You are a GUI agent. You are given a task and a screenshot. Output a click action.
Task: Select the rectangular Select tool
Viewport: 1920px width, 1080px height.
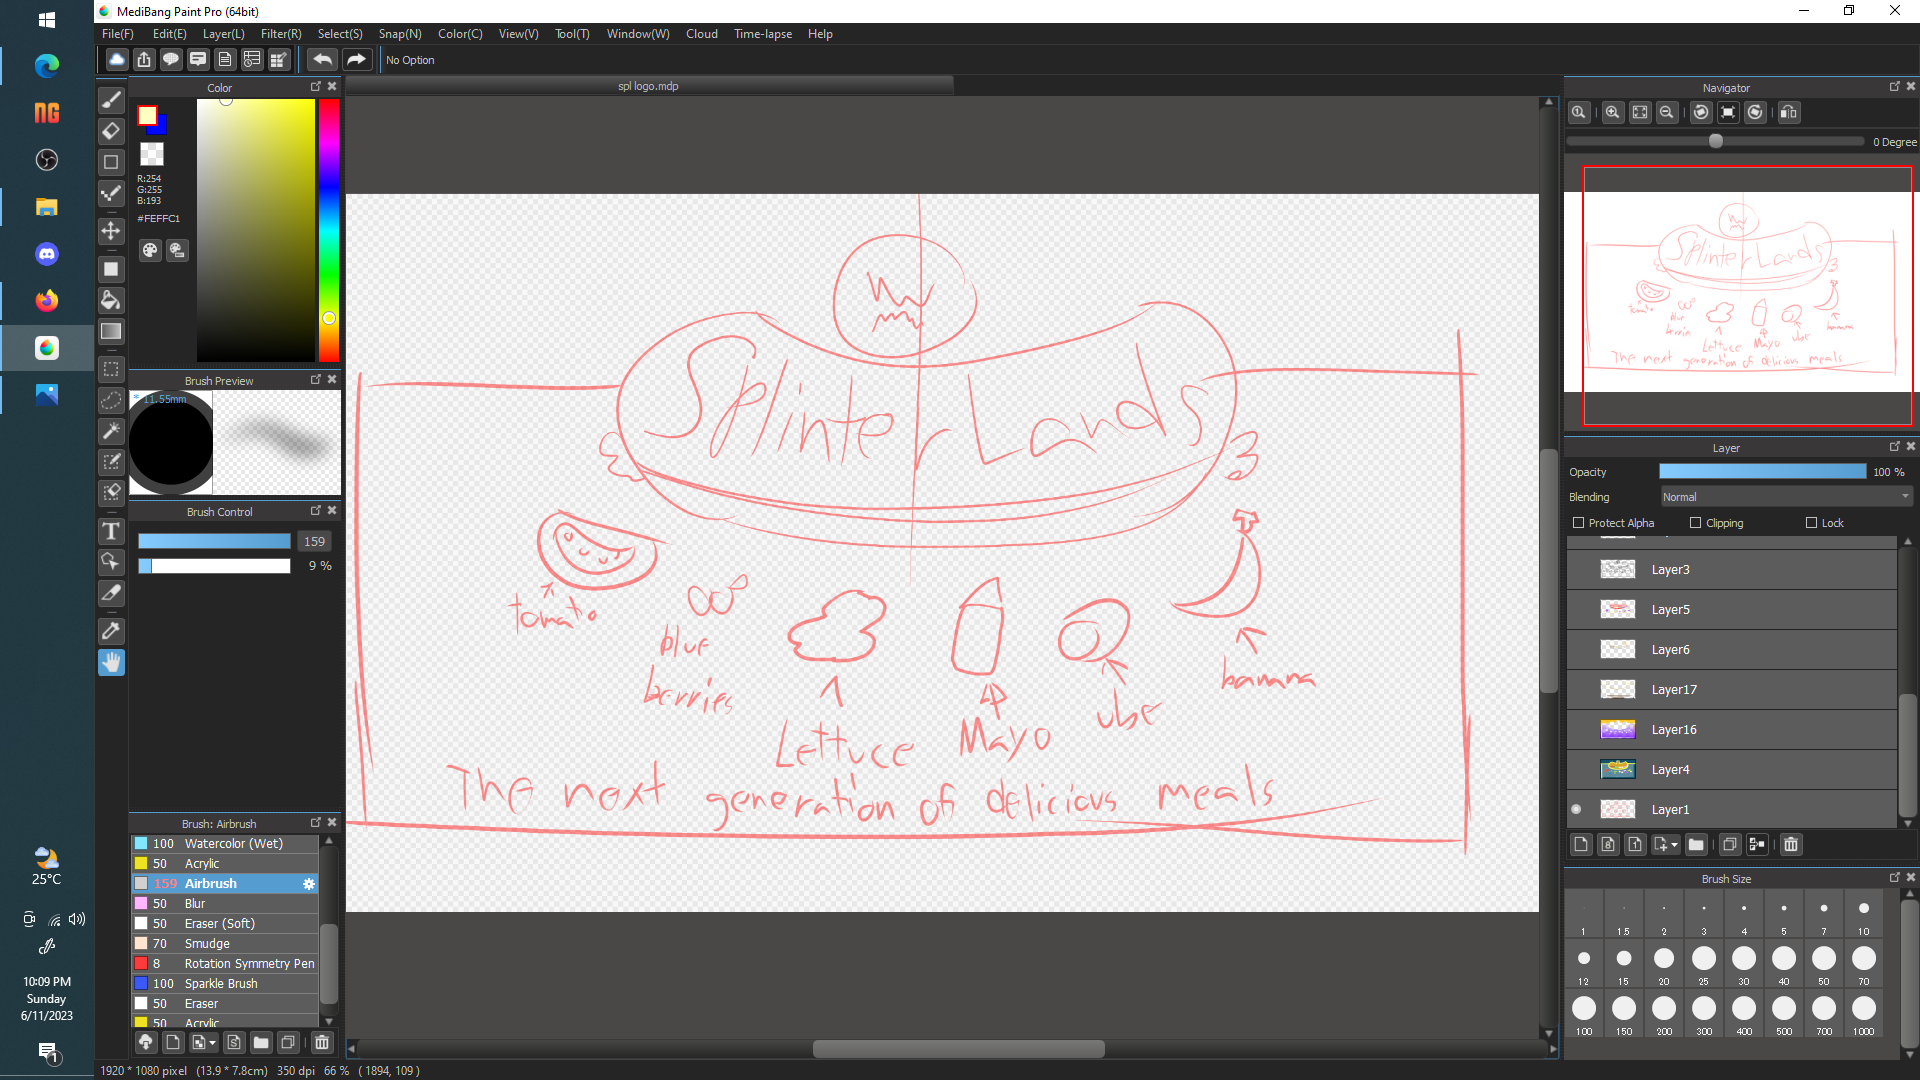tap(111, 369)
